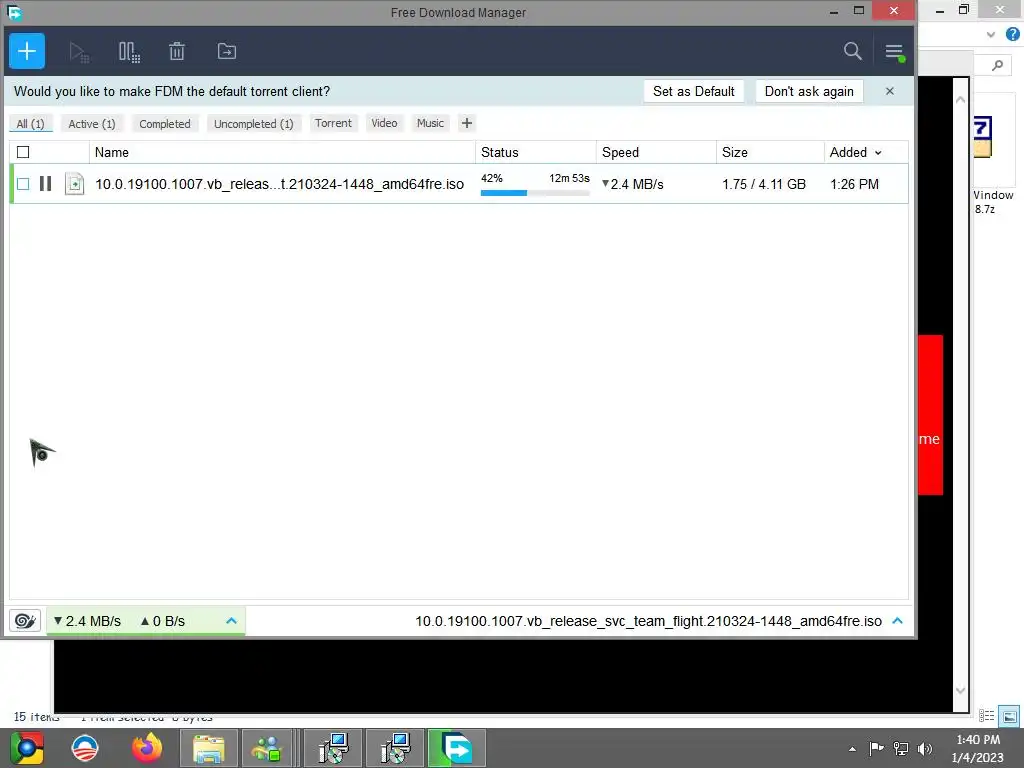The width and height of the screenshot is (1024, 768).
Task: Click the 1:26 PM added time cell
Action: 854,184
